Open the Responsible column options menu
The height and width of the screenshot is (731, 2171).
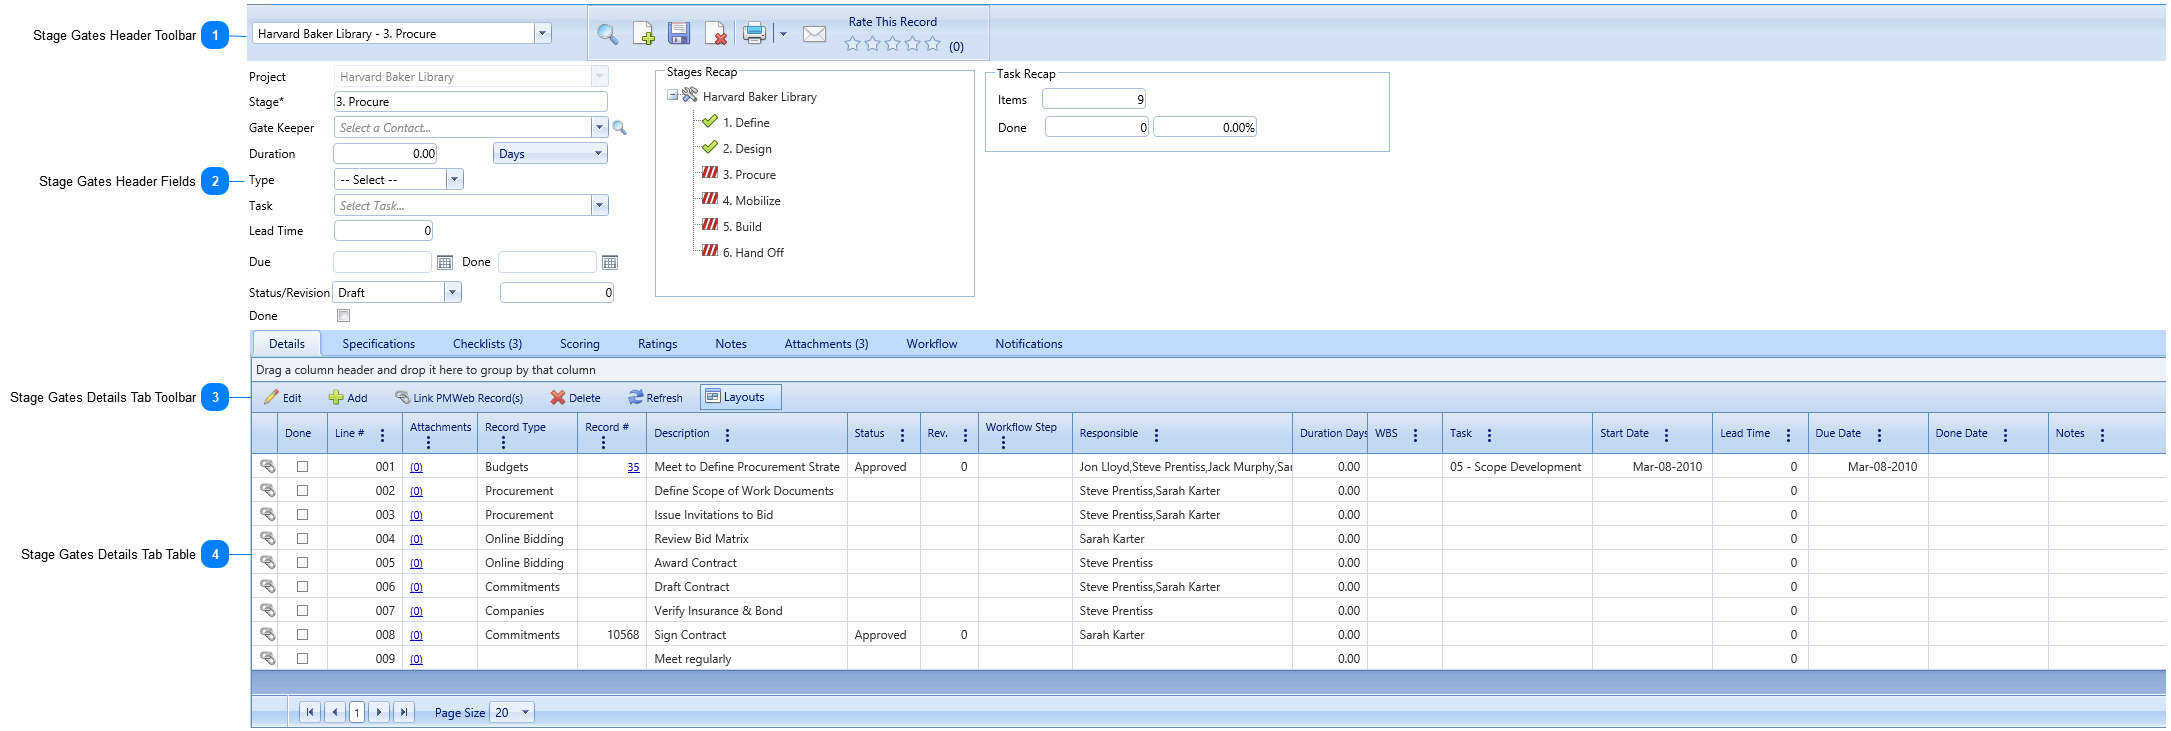[1156, 435]
